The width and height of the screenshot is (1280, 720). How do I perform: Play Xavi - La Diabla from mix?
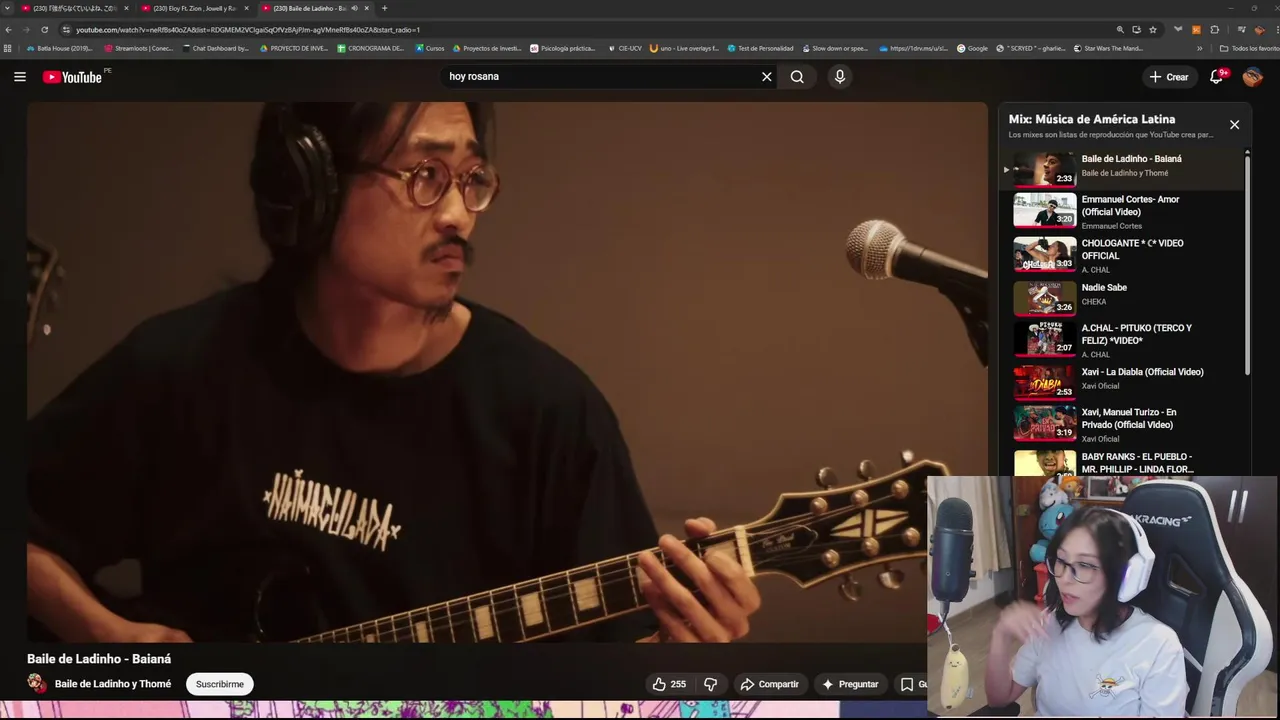(1124, 382)
